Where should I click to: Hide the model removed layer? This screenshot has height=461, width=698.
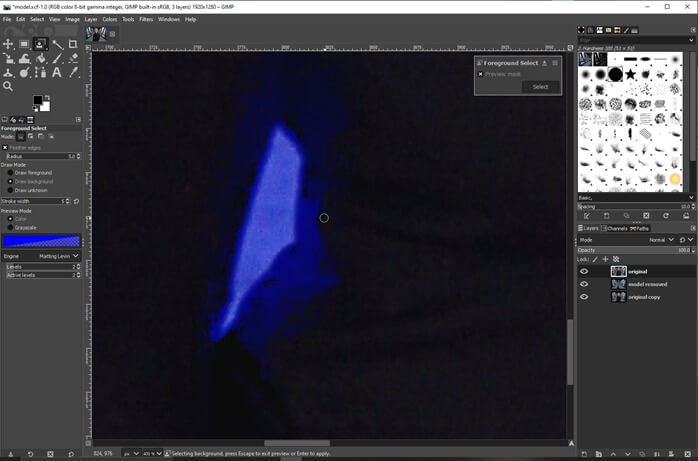tap(584, 284)
